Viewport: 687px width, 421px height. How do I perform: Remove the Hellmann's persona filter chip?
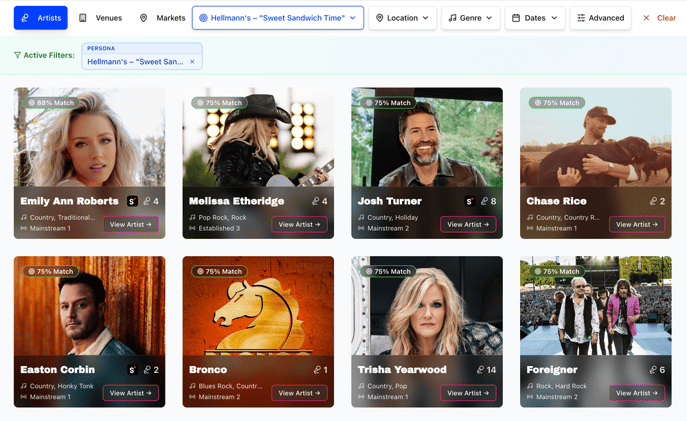click(192, 62)
